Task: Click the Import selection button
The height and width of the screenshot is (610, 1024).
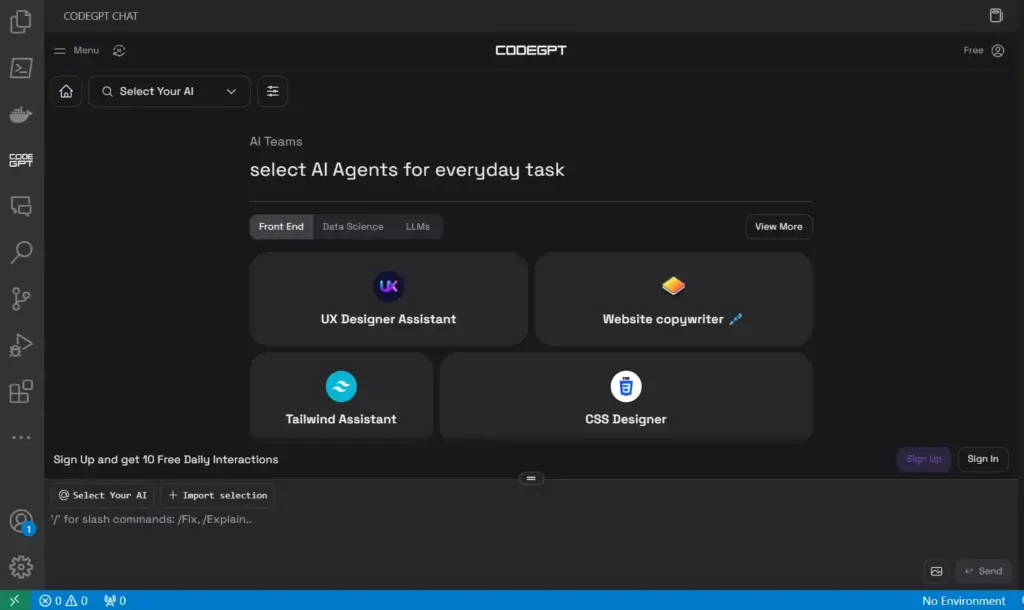Action: click(x=217, y=495)
